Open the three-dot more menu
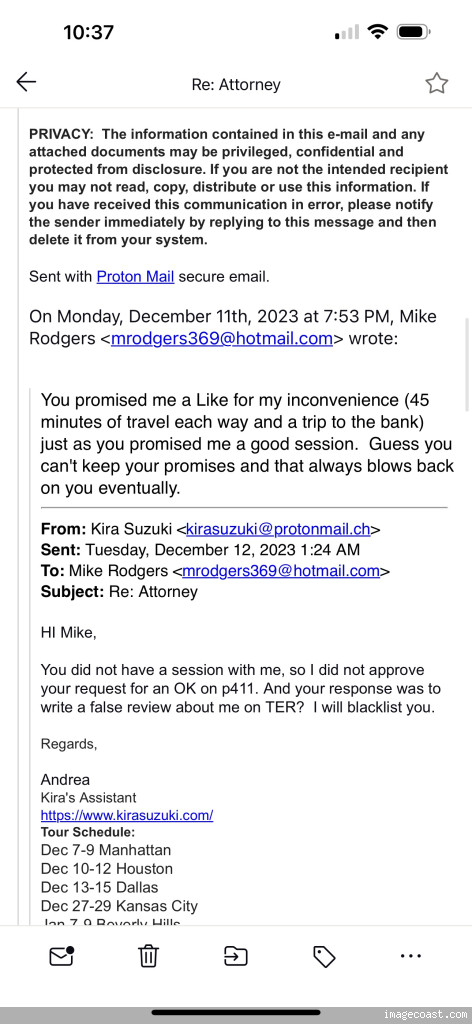This screenshot has height=1024, width=472. coord(411,956)
